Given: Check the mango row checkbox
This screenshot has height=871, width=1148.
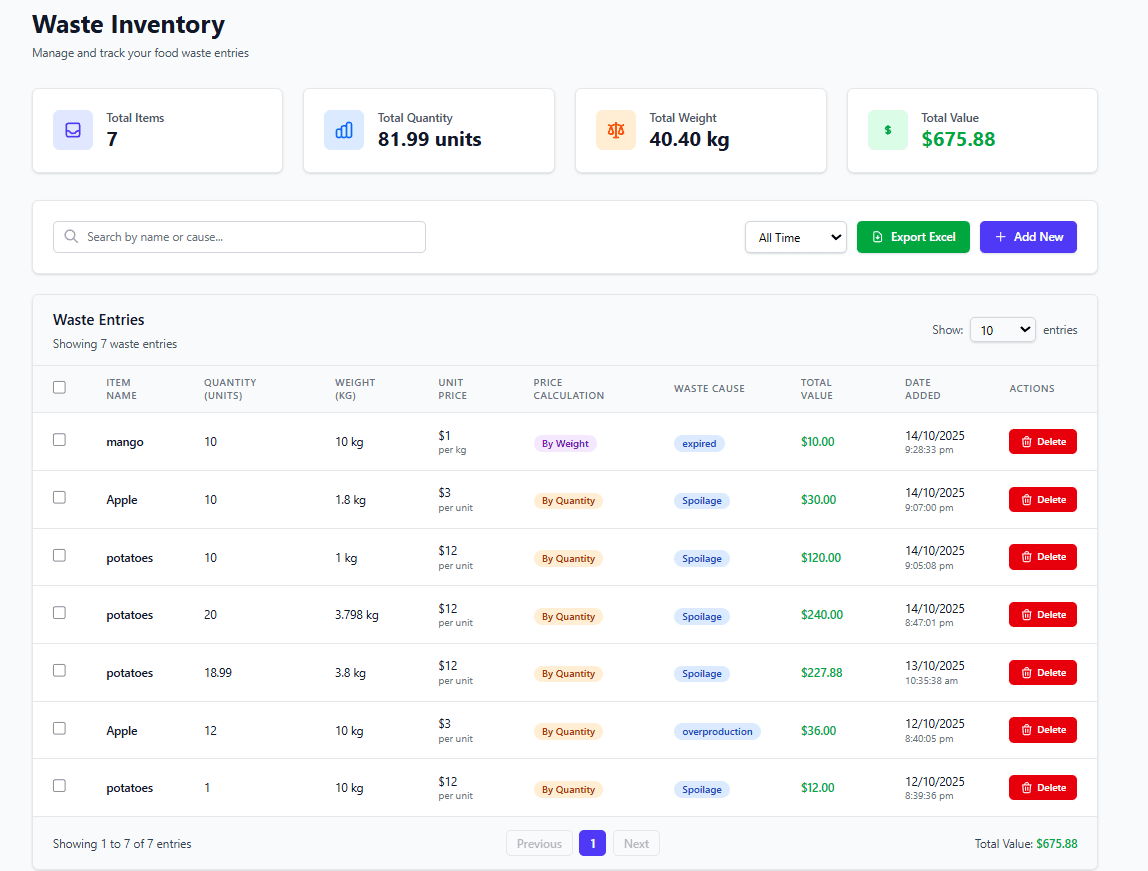Looking at the screenshot, I should click(59, 440).
